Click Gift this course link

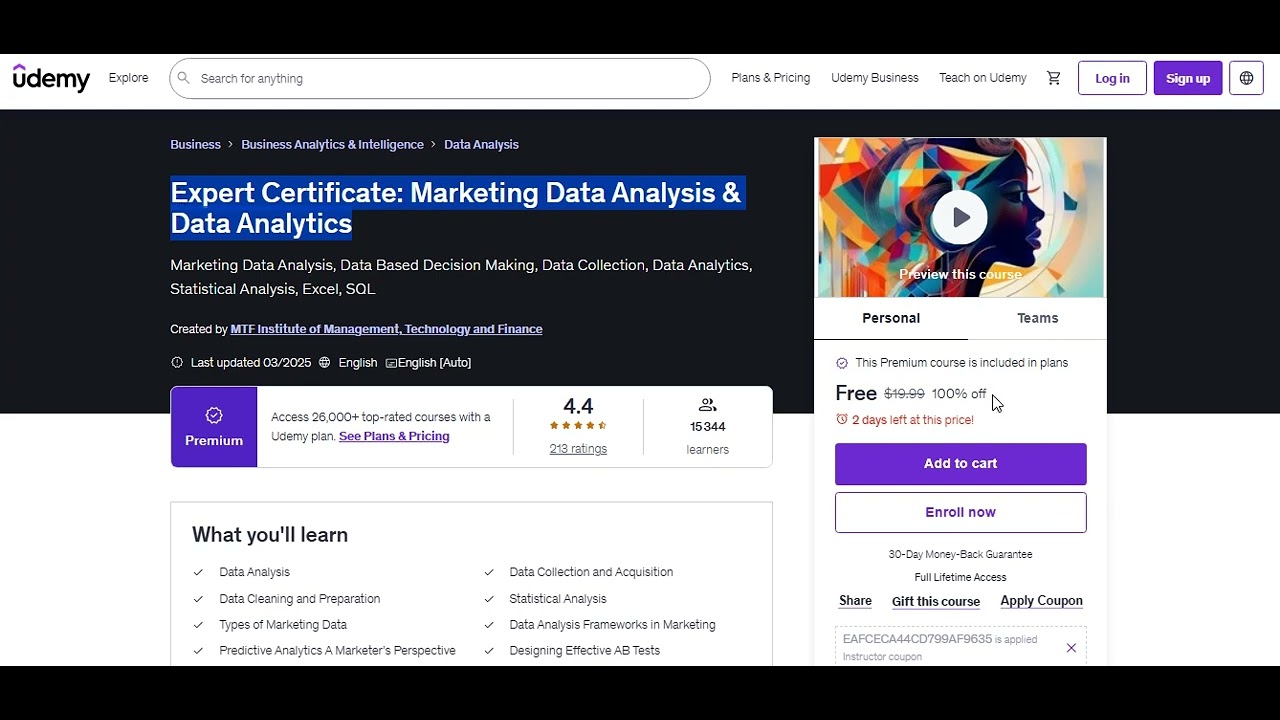[x=936, y=601]
